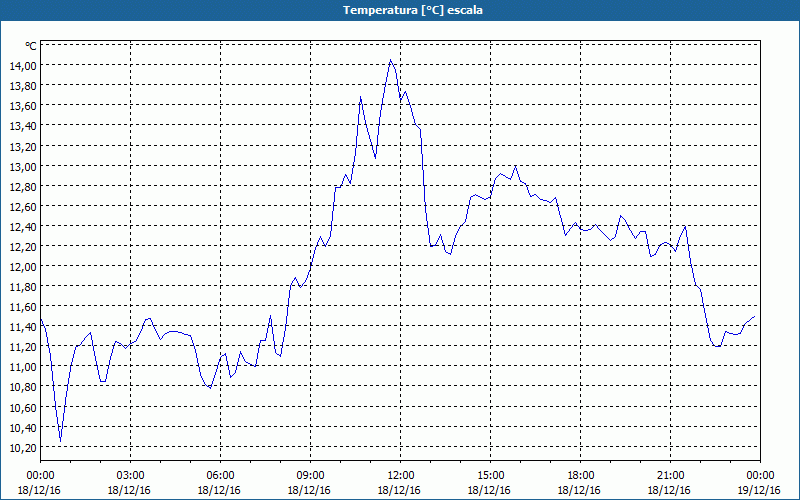Click the 00:00 time label above 18/12/16
Image resolution: width=800 pixels, height=500 pixels.
point(40,476)
